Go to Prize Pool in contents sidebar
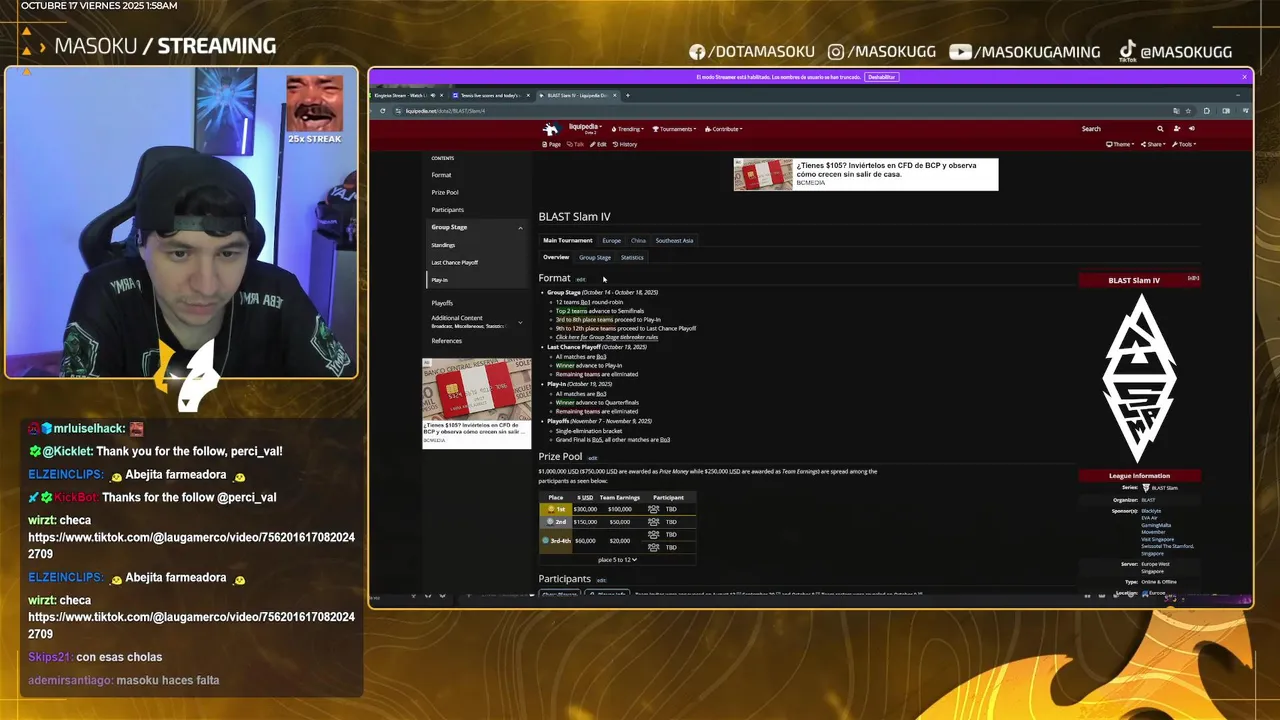This screenshot has width=1280, height=720. (x=445, y=192)
